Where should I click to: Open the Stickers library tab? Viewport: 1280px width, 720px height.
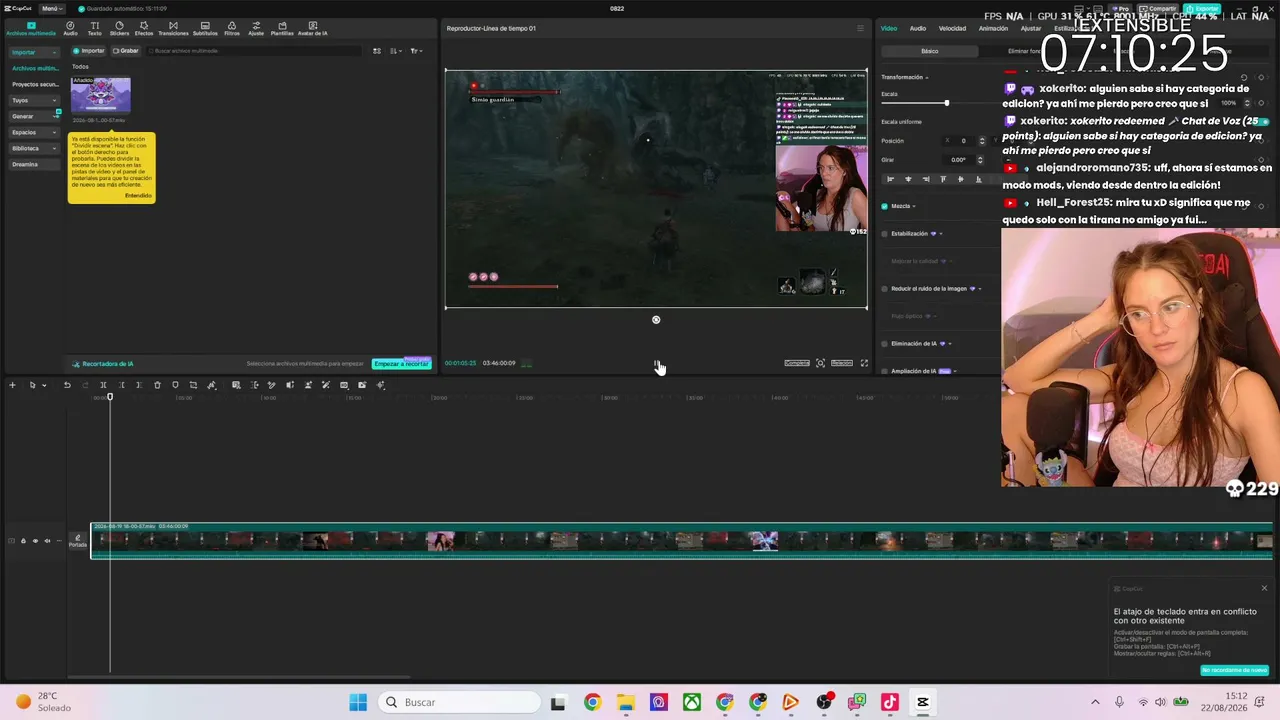tap(119, 29)
